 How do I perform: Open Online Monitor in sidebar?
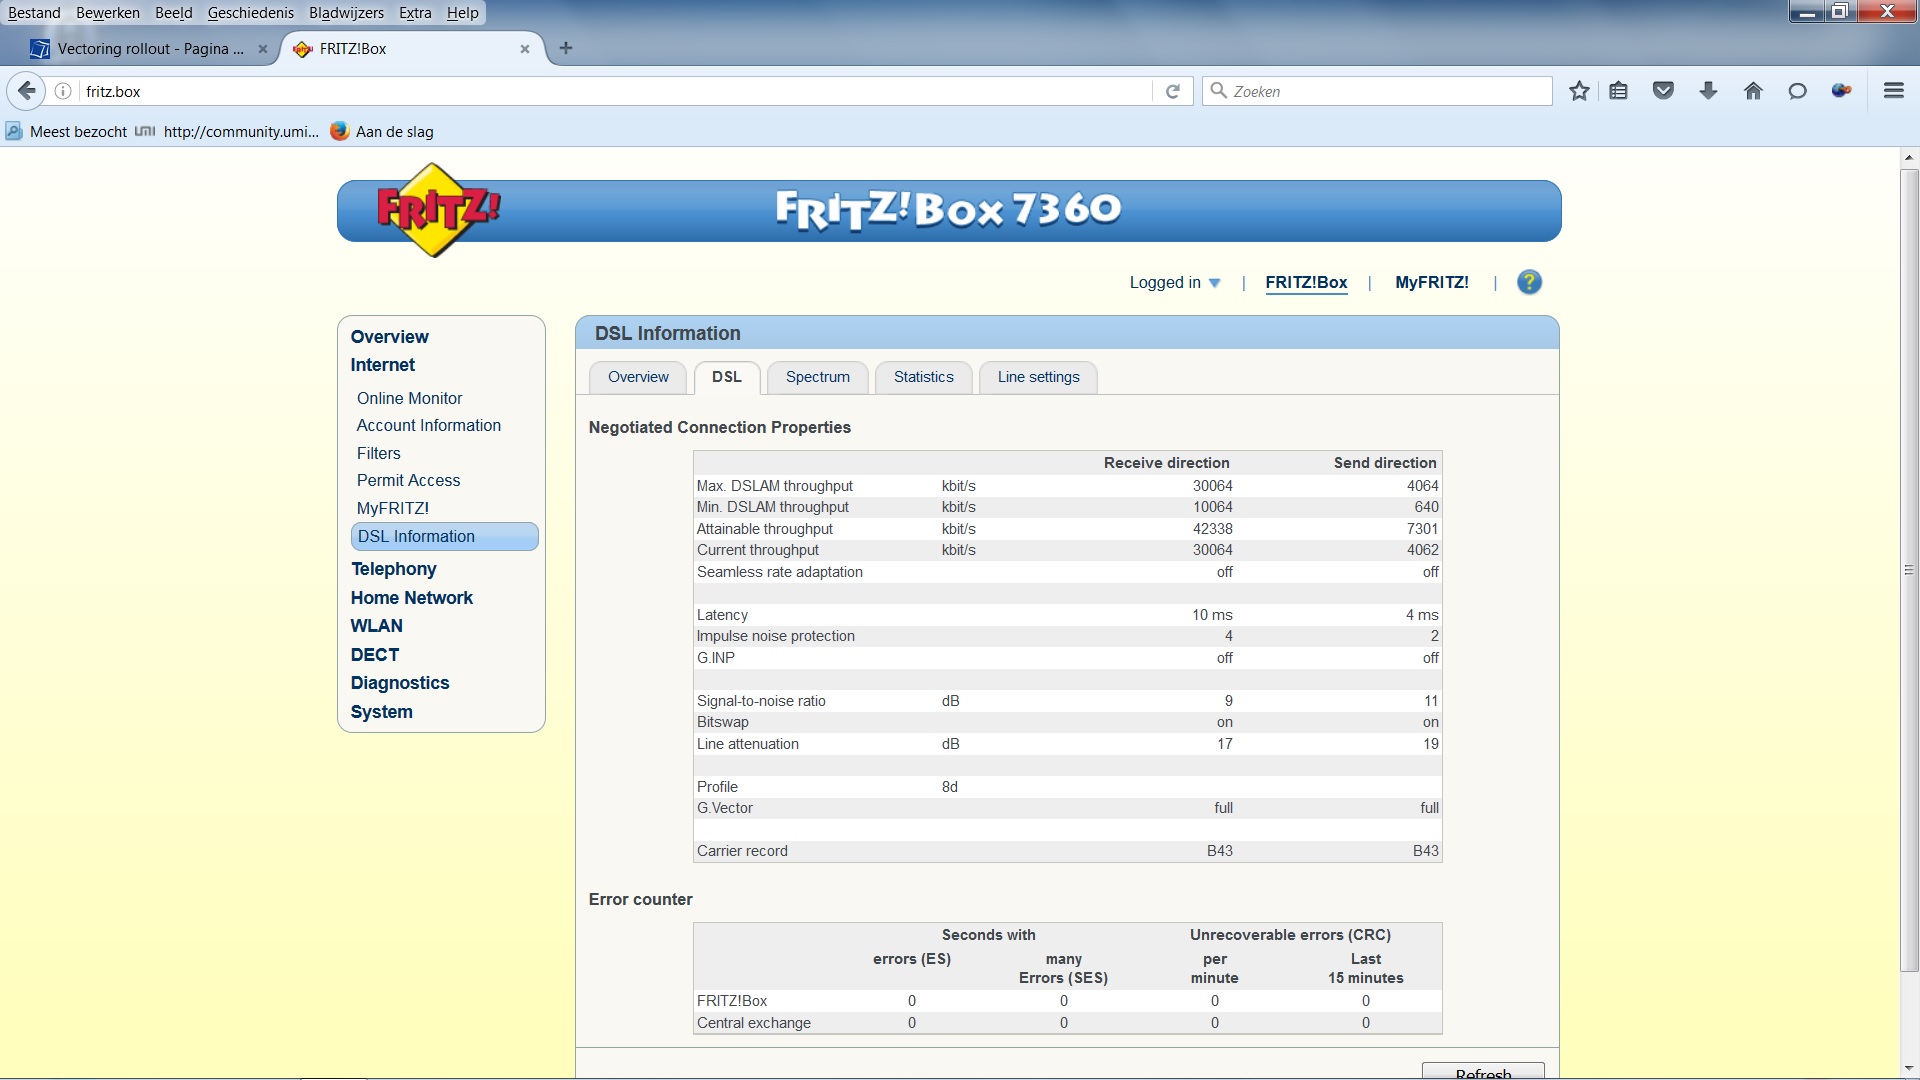click(x=409, y=398)
